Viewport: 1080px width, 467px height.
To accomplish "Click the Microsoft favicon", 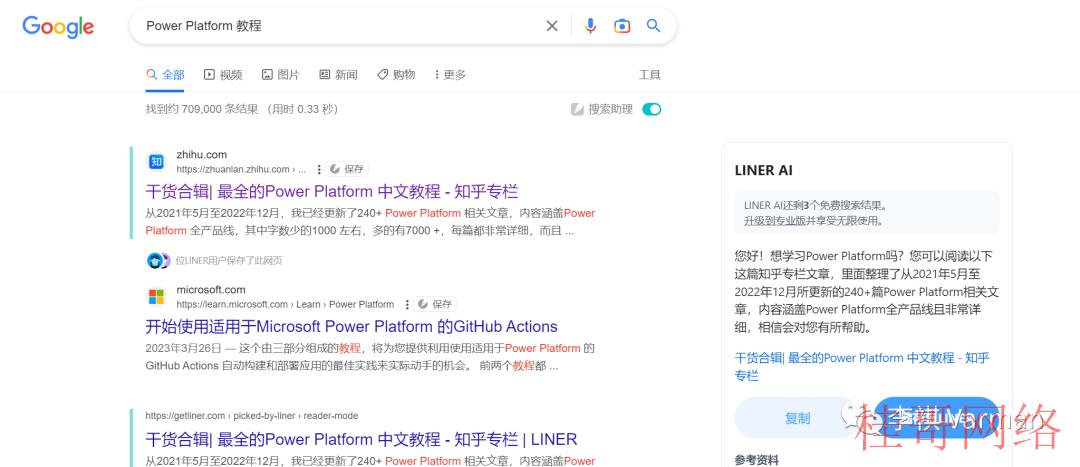I will [x=156, y=297].
